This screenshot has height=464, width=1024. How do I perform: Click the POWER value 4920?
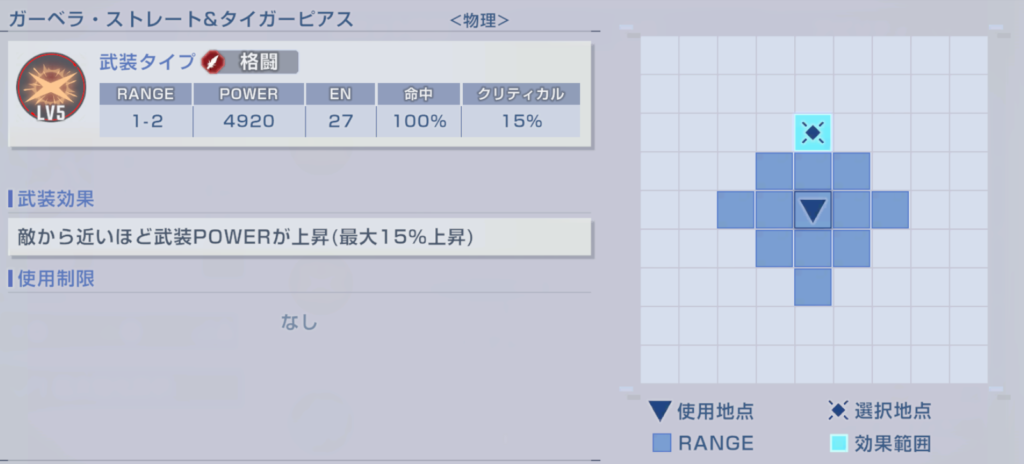pyautogui.click(x=248, y=122)
